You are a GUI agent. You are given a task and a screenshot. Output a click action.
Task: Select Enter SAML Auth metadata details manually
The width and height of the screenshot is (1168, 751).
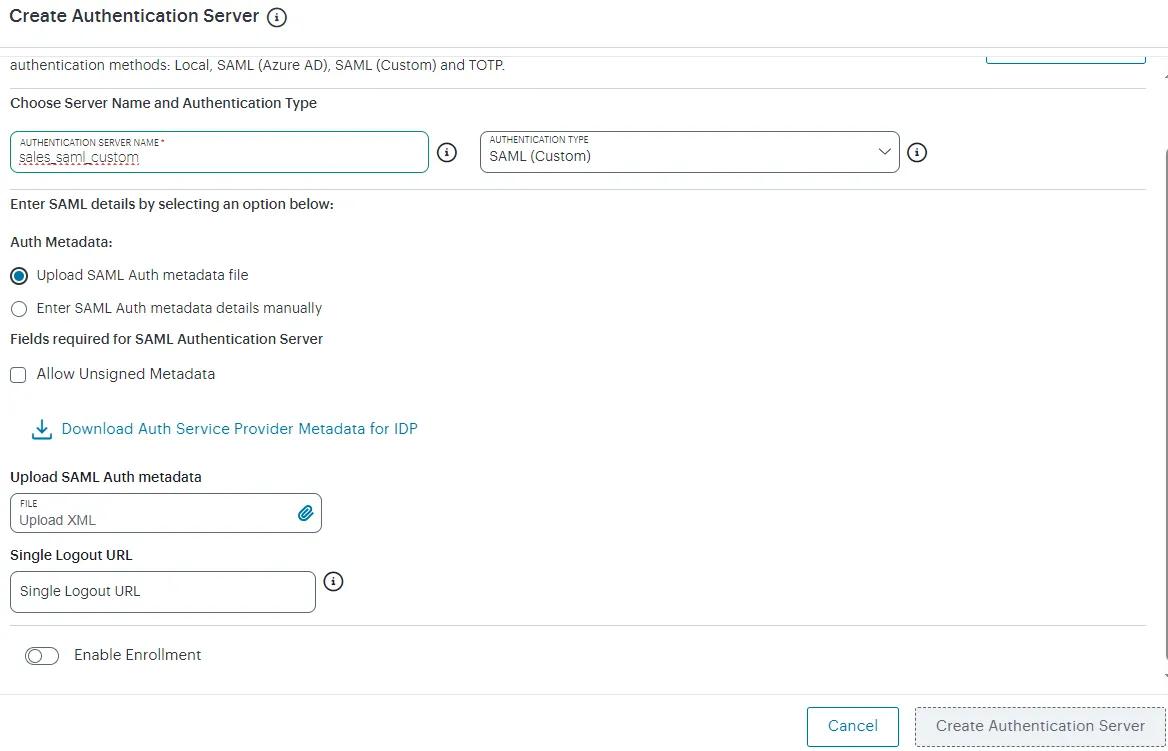pyautogui.click(x=19, y=308)
